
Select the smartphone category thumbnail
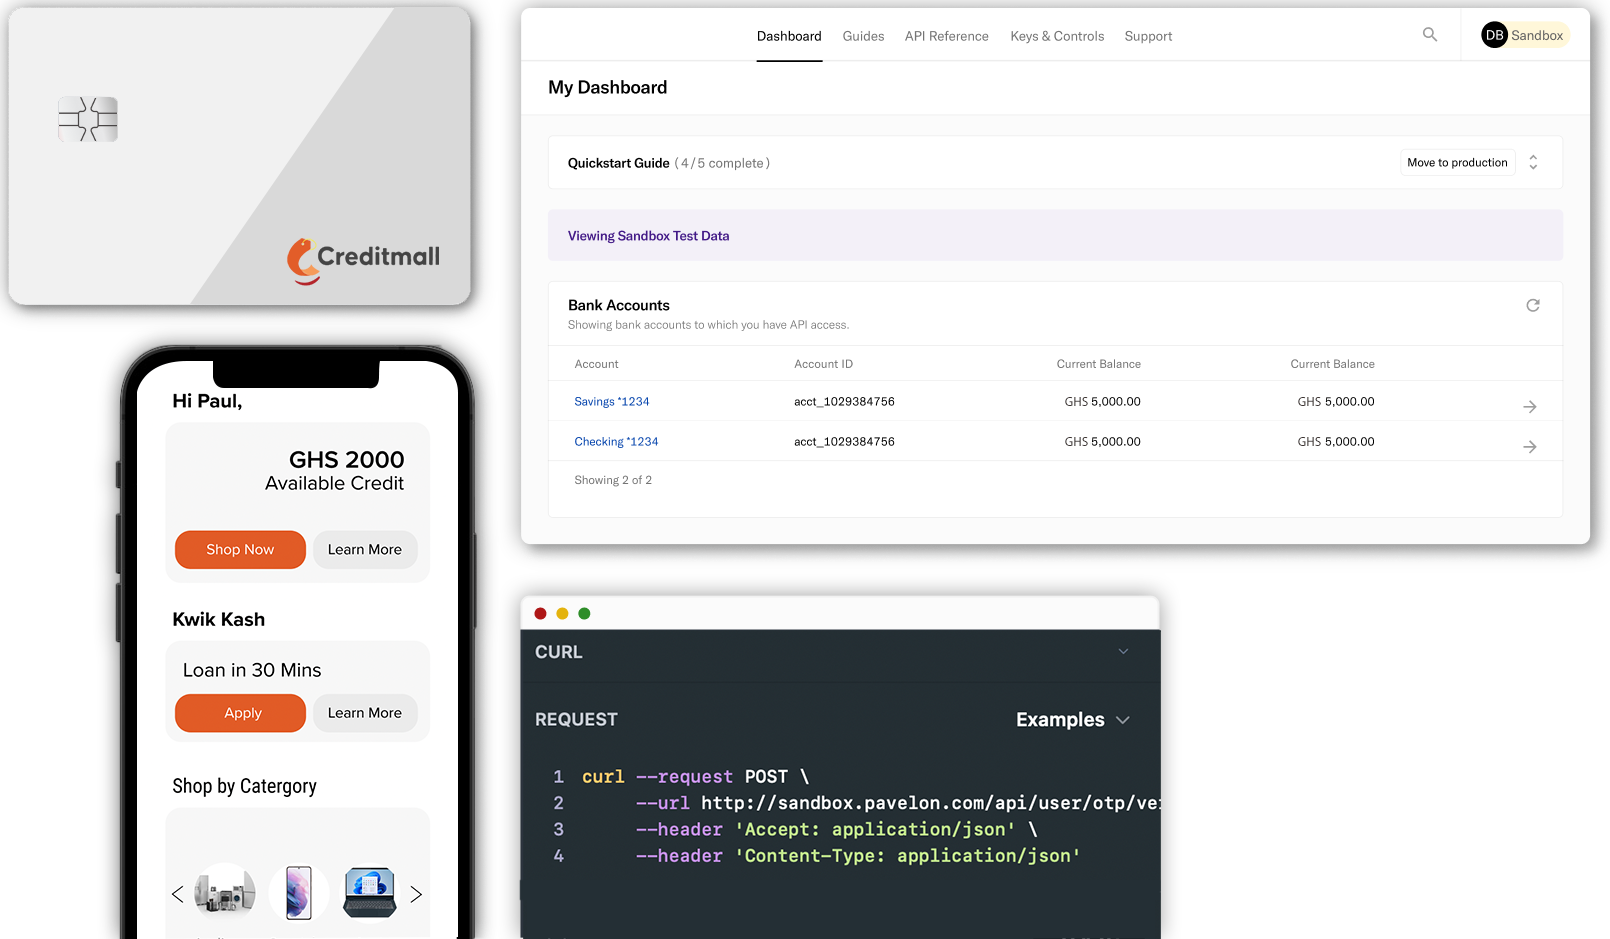tap(298, 893)
